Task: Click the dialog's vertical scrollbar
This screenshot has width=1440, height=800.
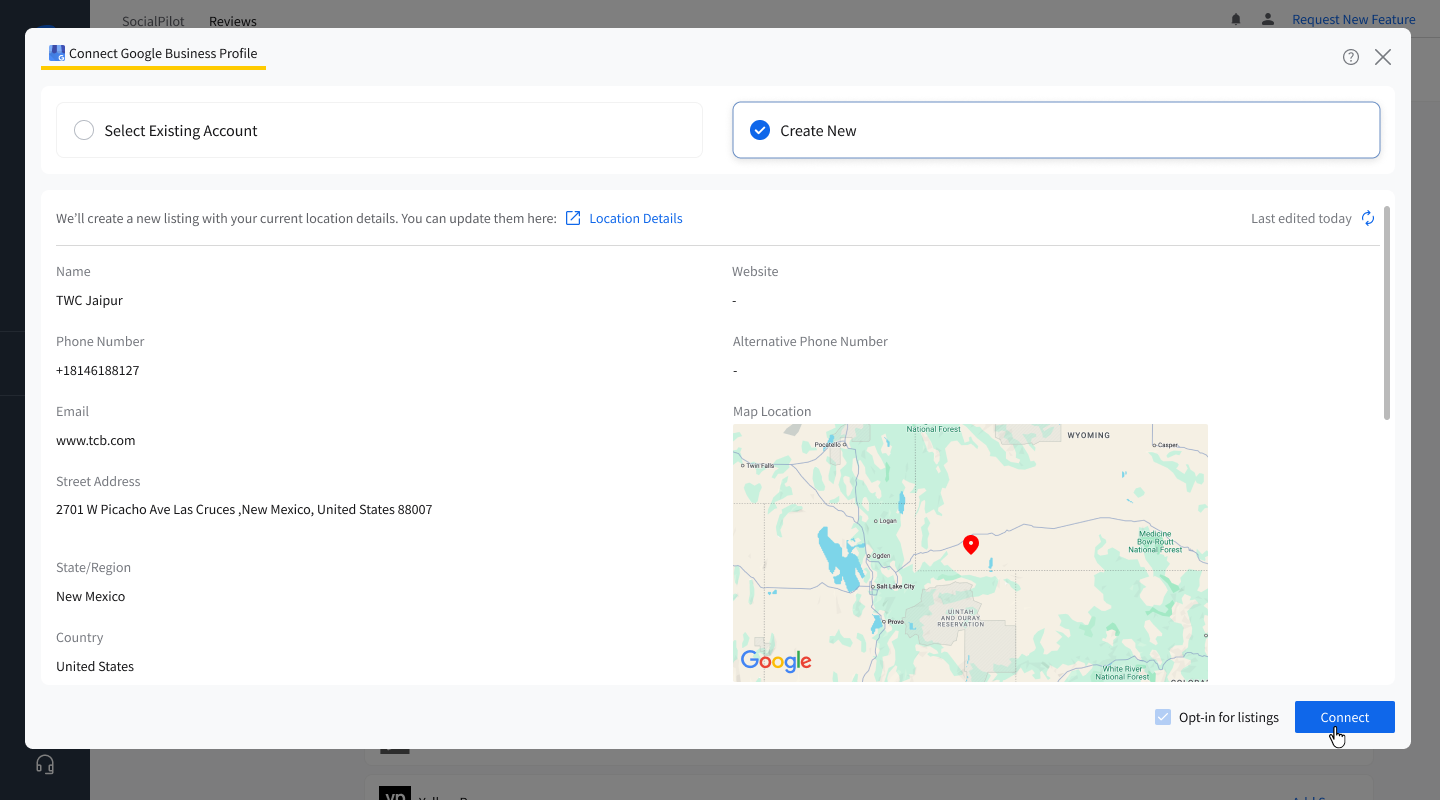Action: pos(1387,313)
